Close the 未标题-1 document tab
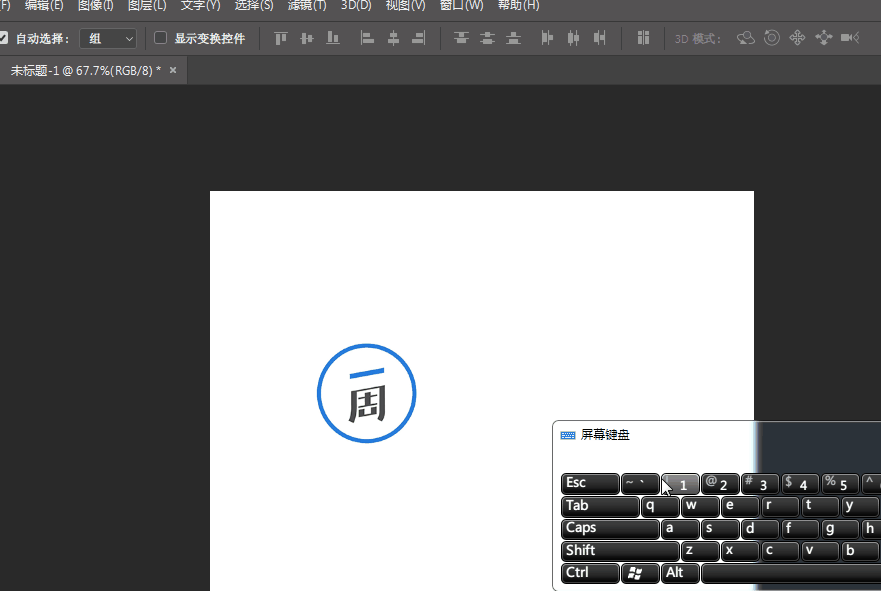The width and height of the screenshot is (881, 591). coord(173,70)
